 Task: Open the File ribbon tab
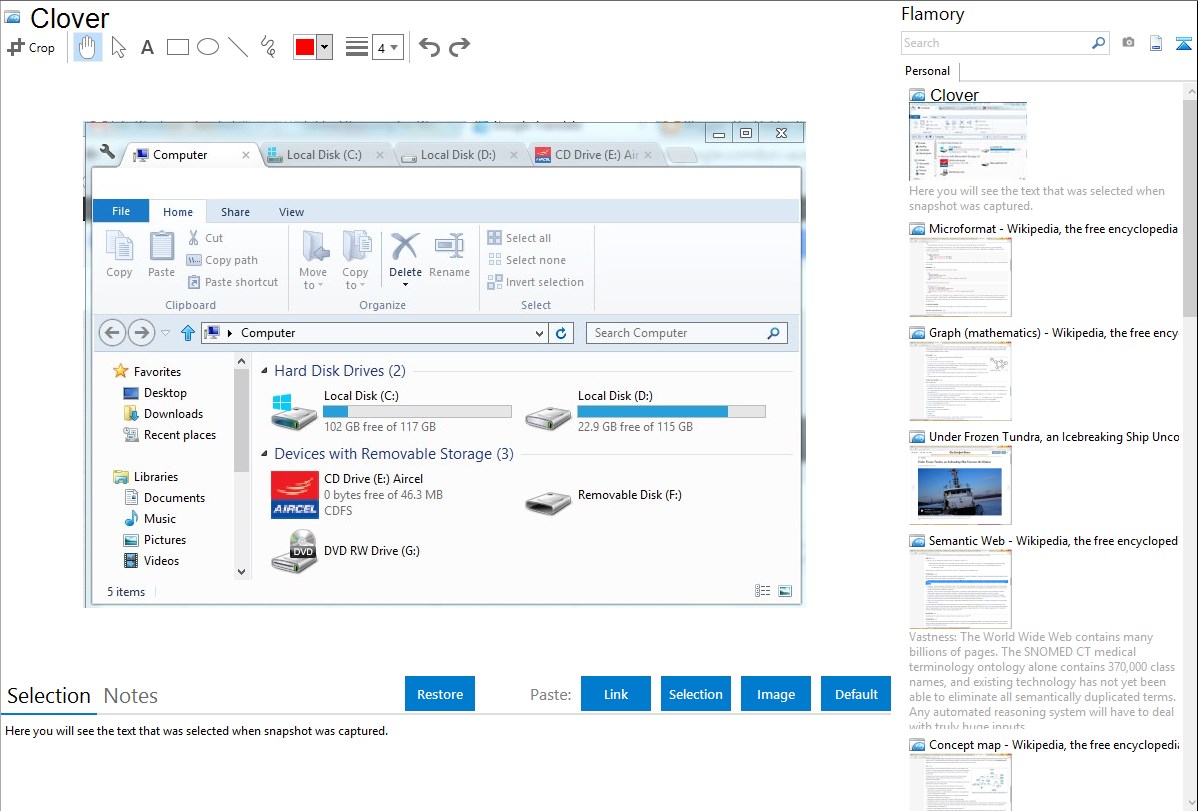coord(121,211)
